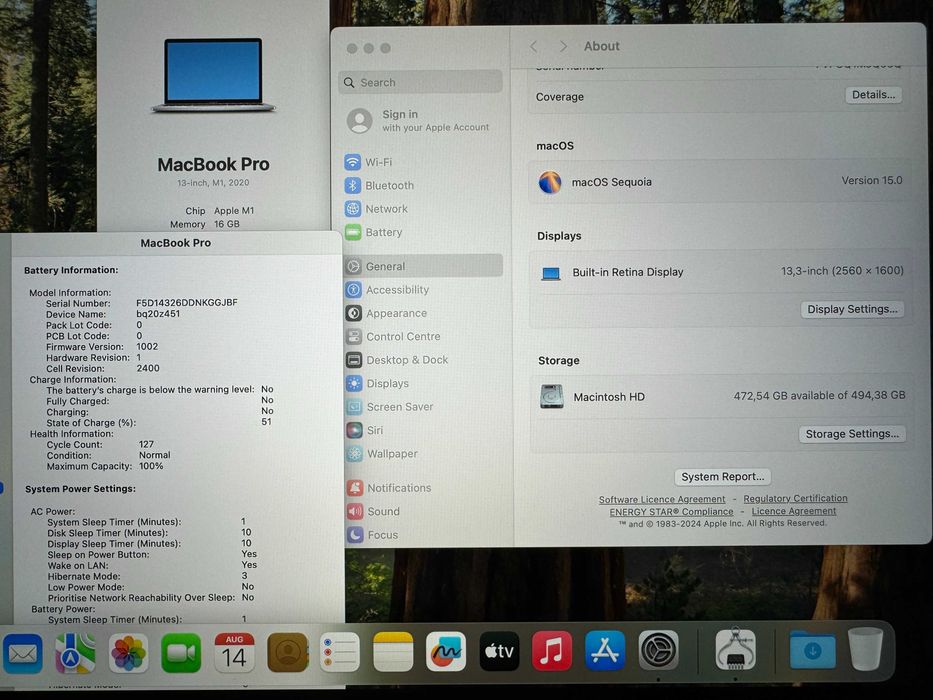Open Accessibility settings
933x700 pixels.
pos(423,290)
